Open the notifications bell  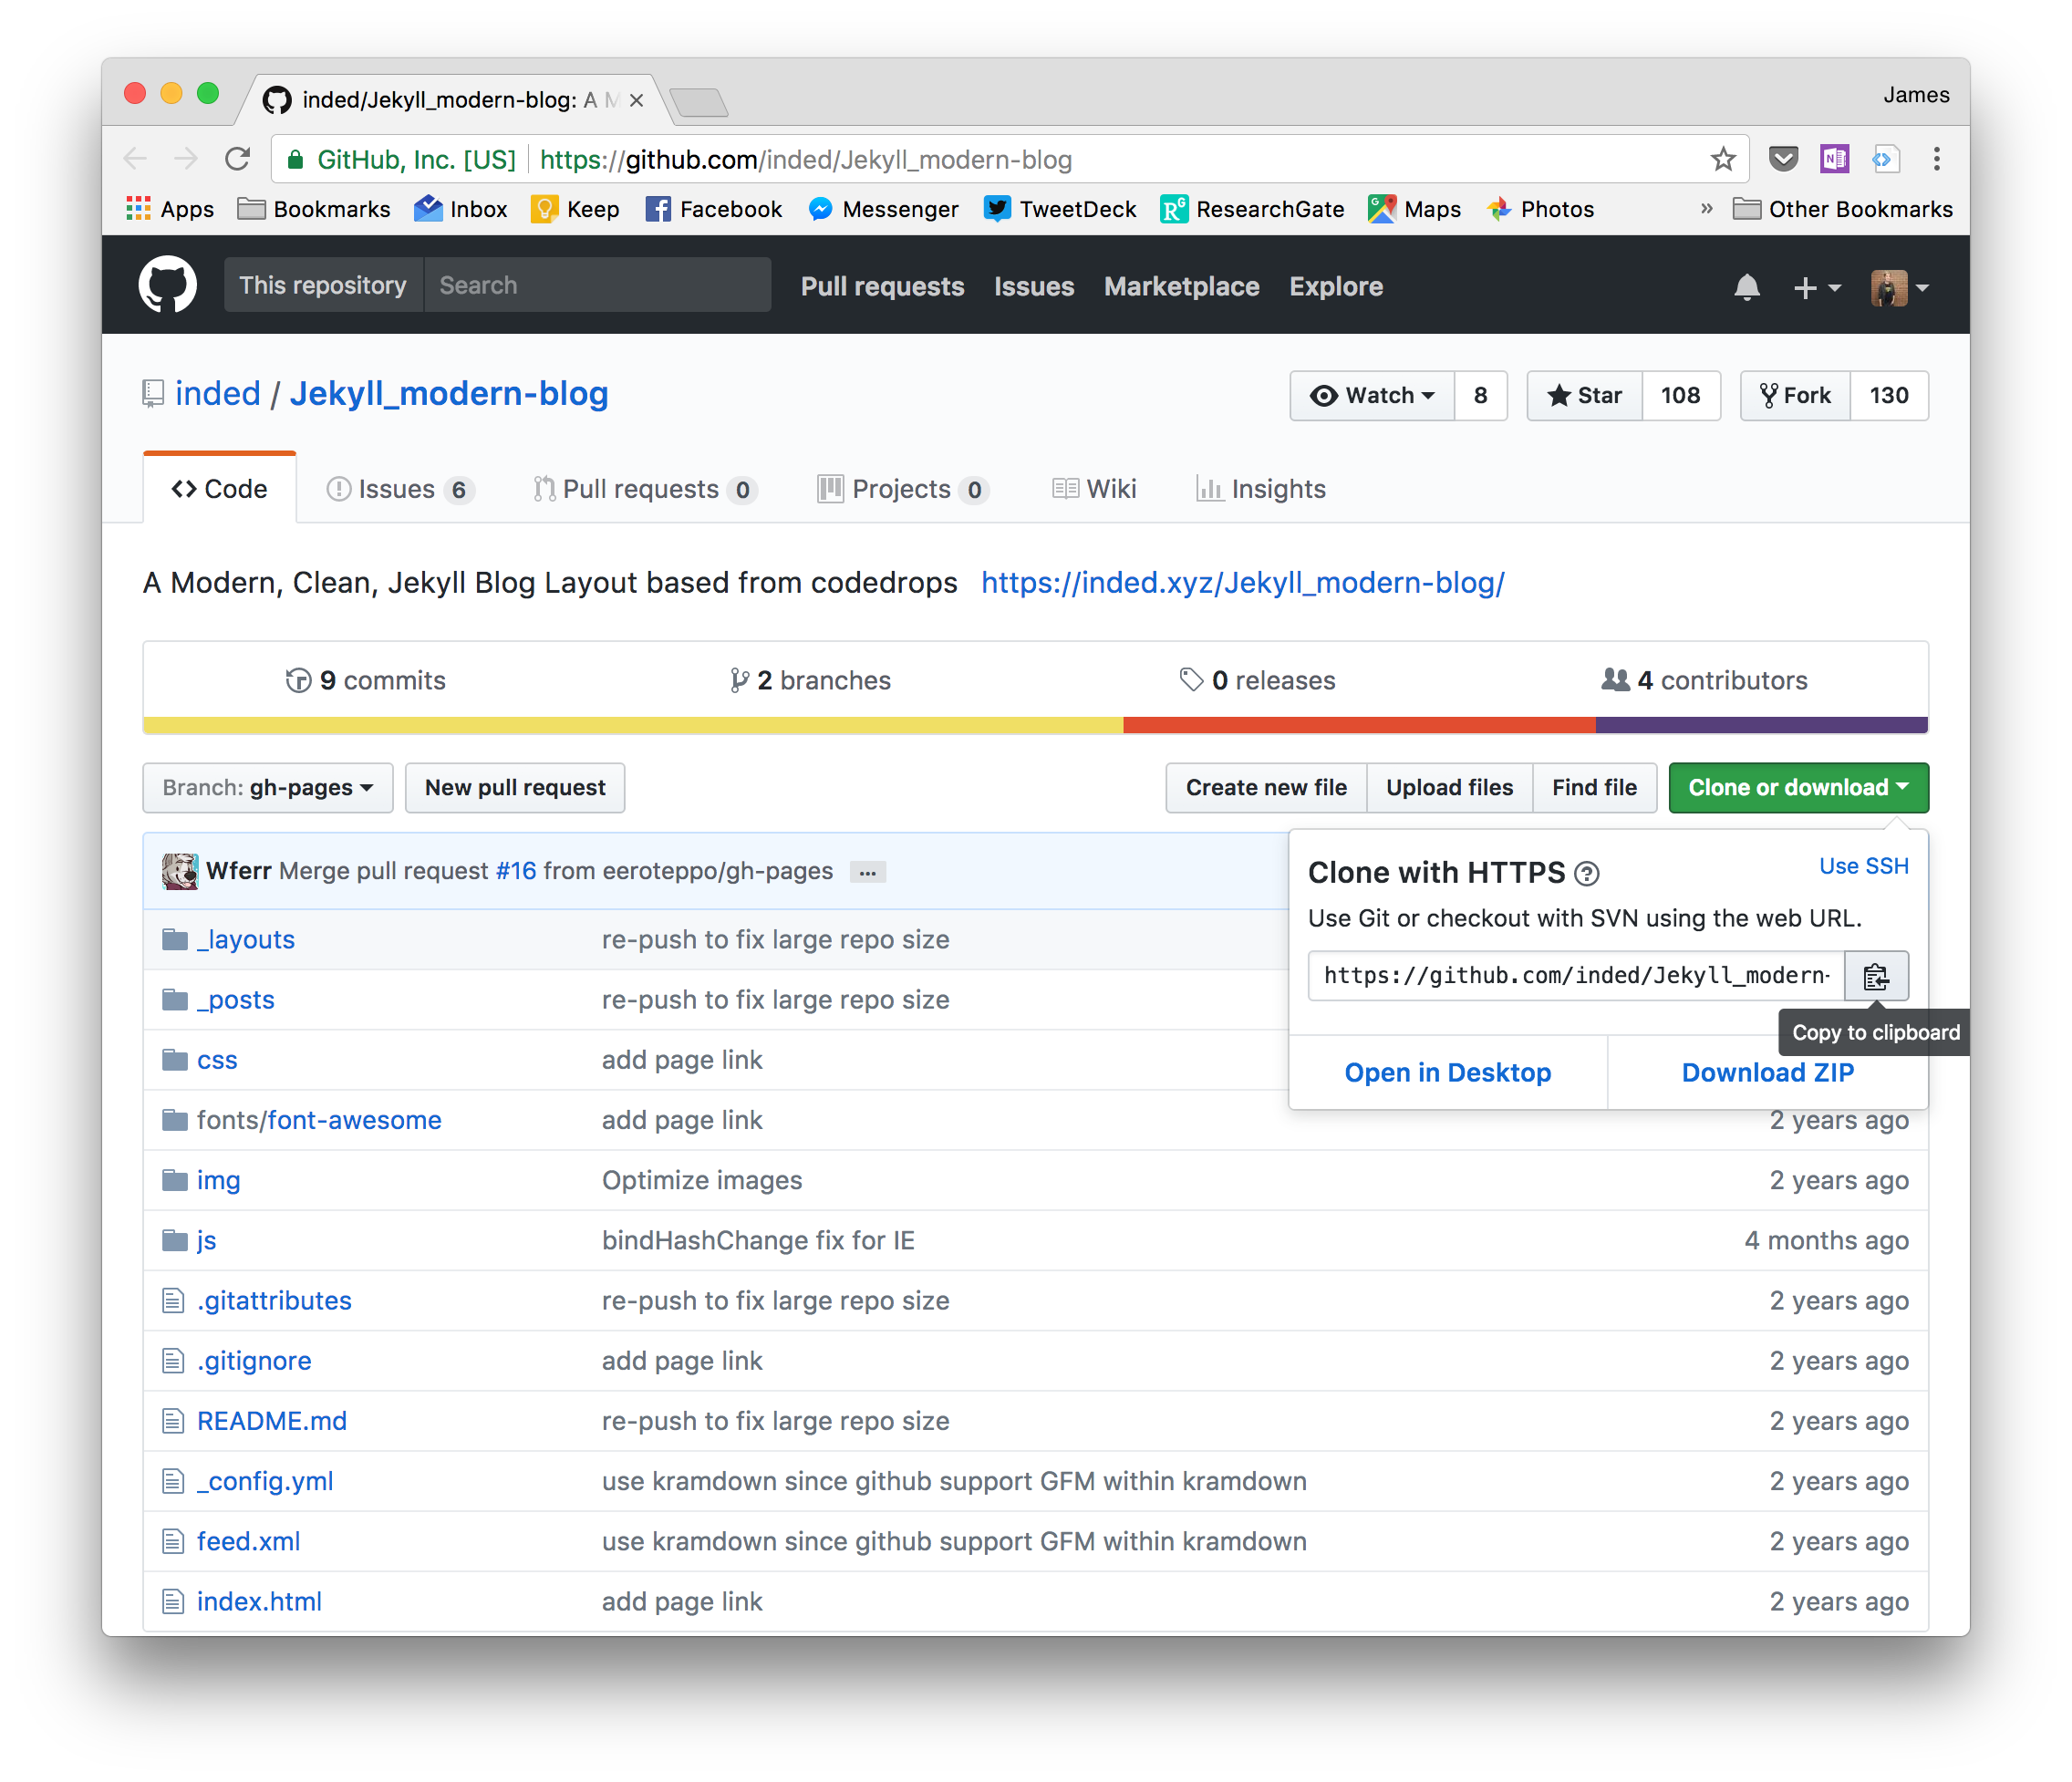pos(1746,287)
